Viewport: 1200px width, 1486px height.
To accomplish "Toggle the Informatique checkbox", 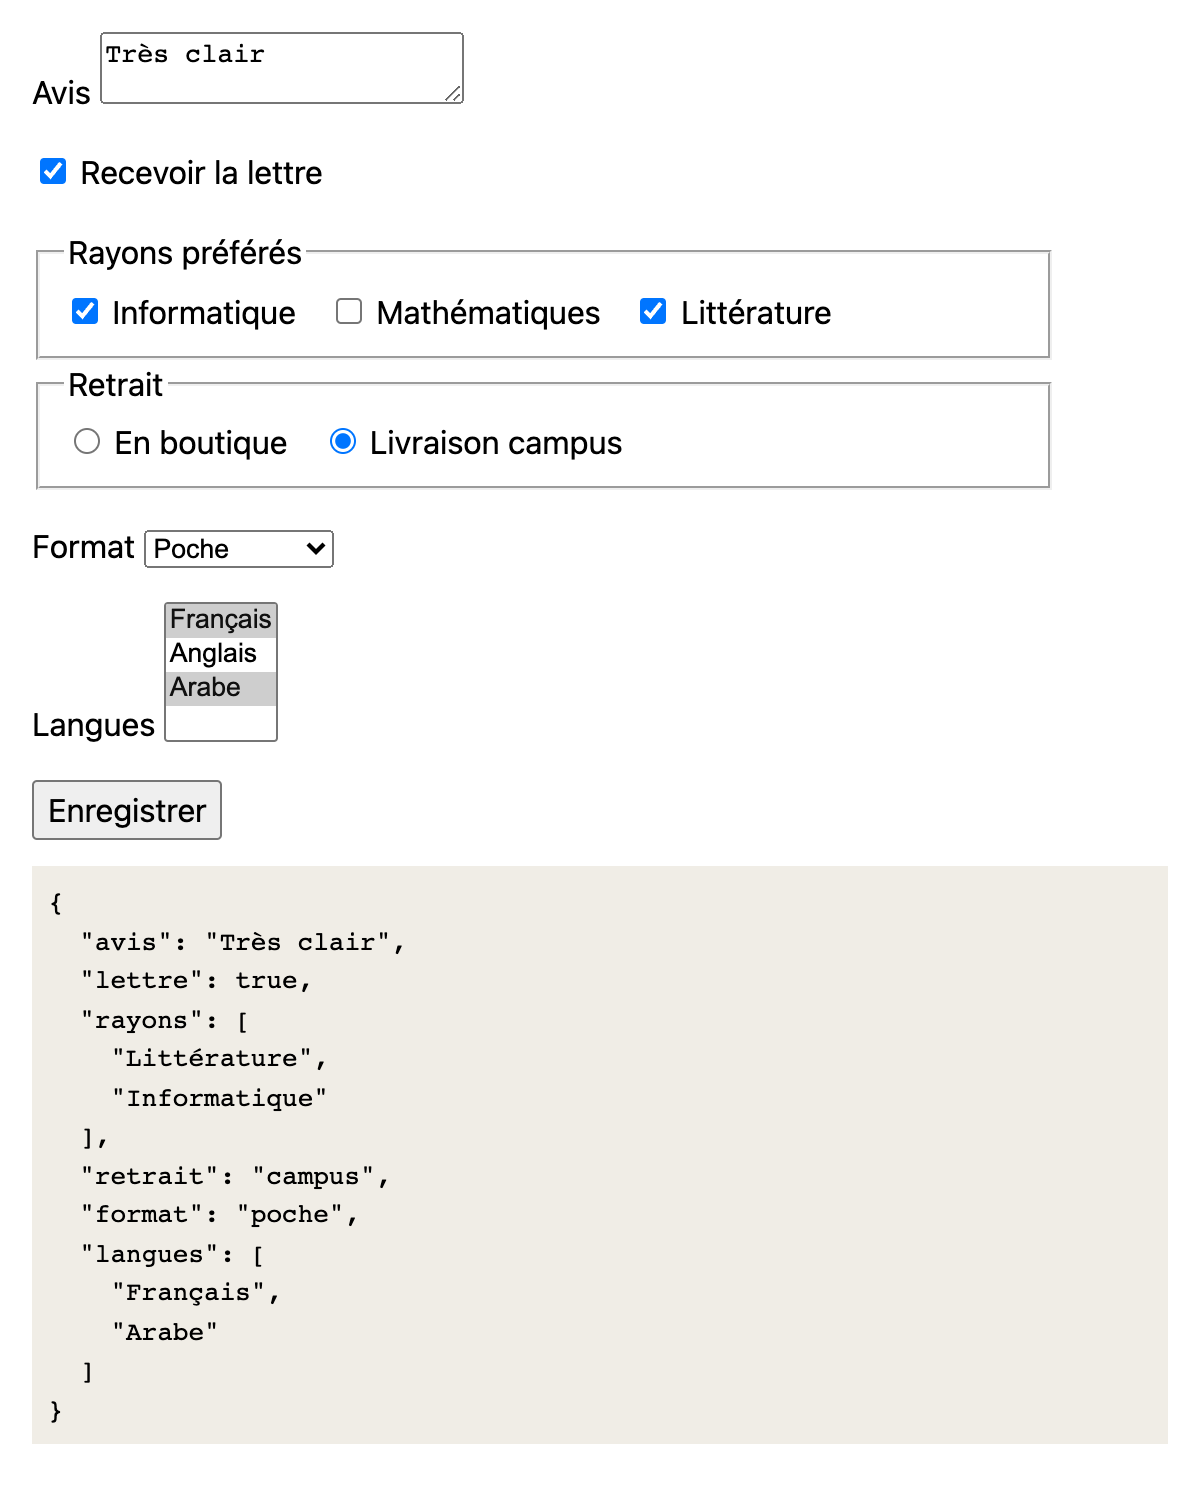I will [85, 311].
